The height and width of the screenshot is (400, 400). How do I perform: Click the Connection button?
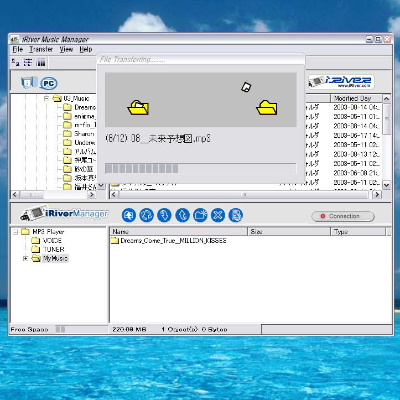[343, 216]
